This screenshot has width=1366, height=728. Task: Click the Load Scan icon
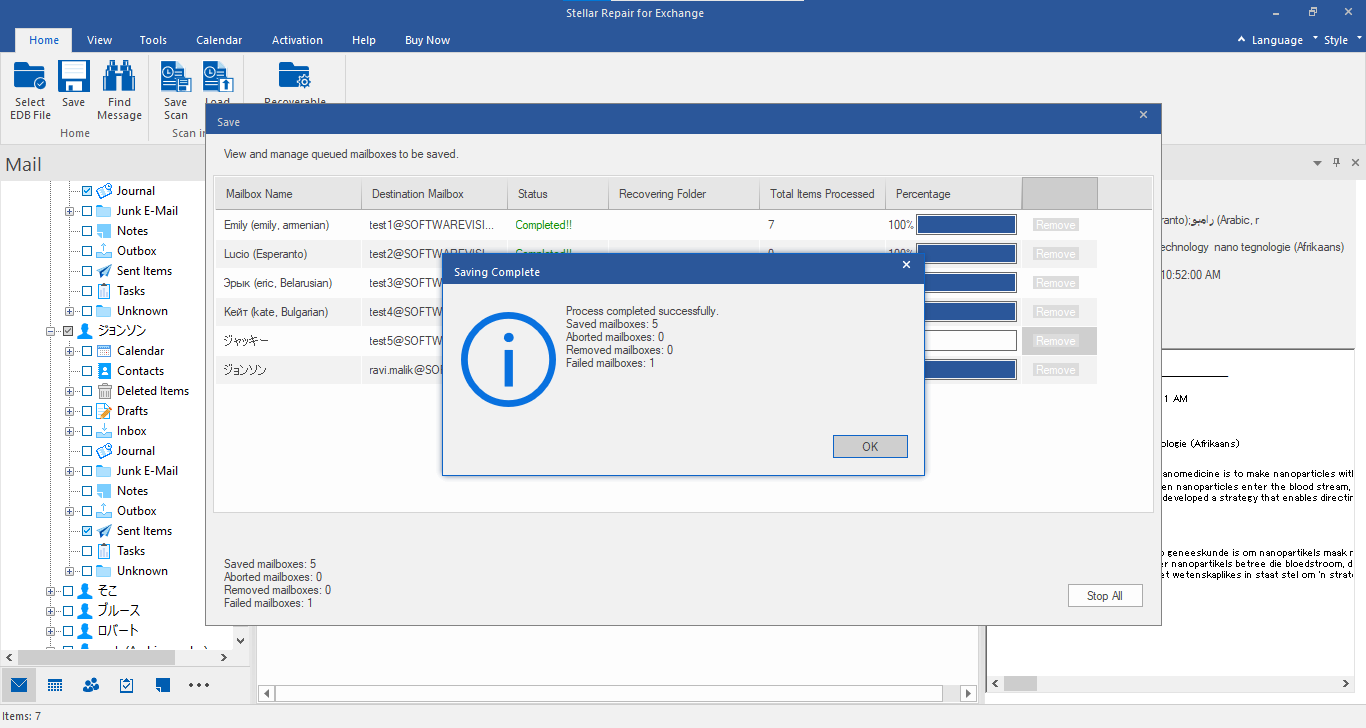(218, 77)
